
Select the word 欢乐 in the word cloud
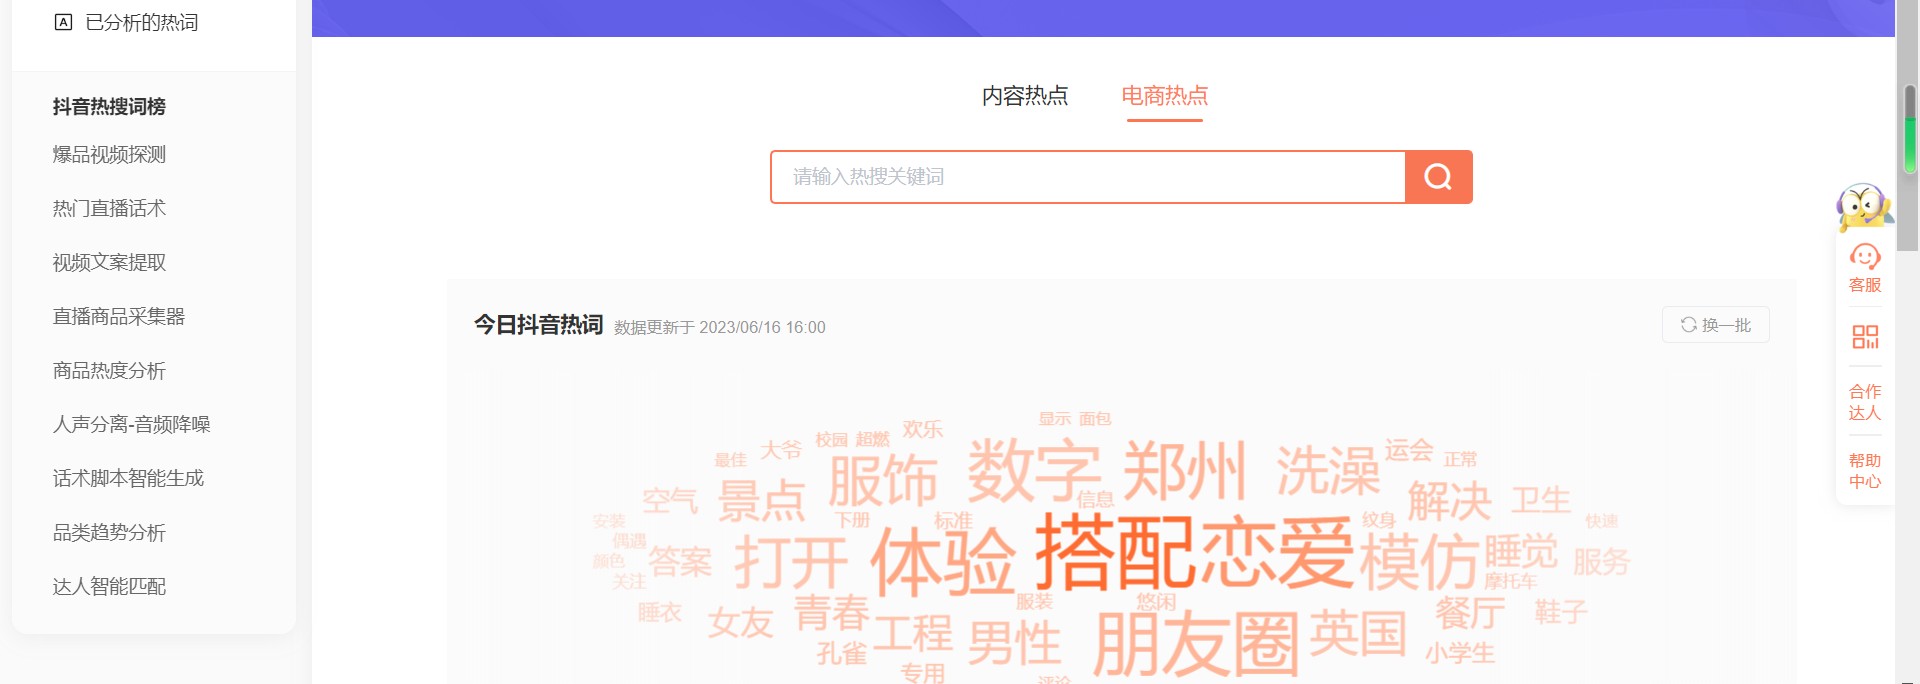pos(923,429)
